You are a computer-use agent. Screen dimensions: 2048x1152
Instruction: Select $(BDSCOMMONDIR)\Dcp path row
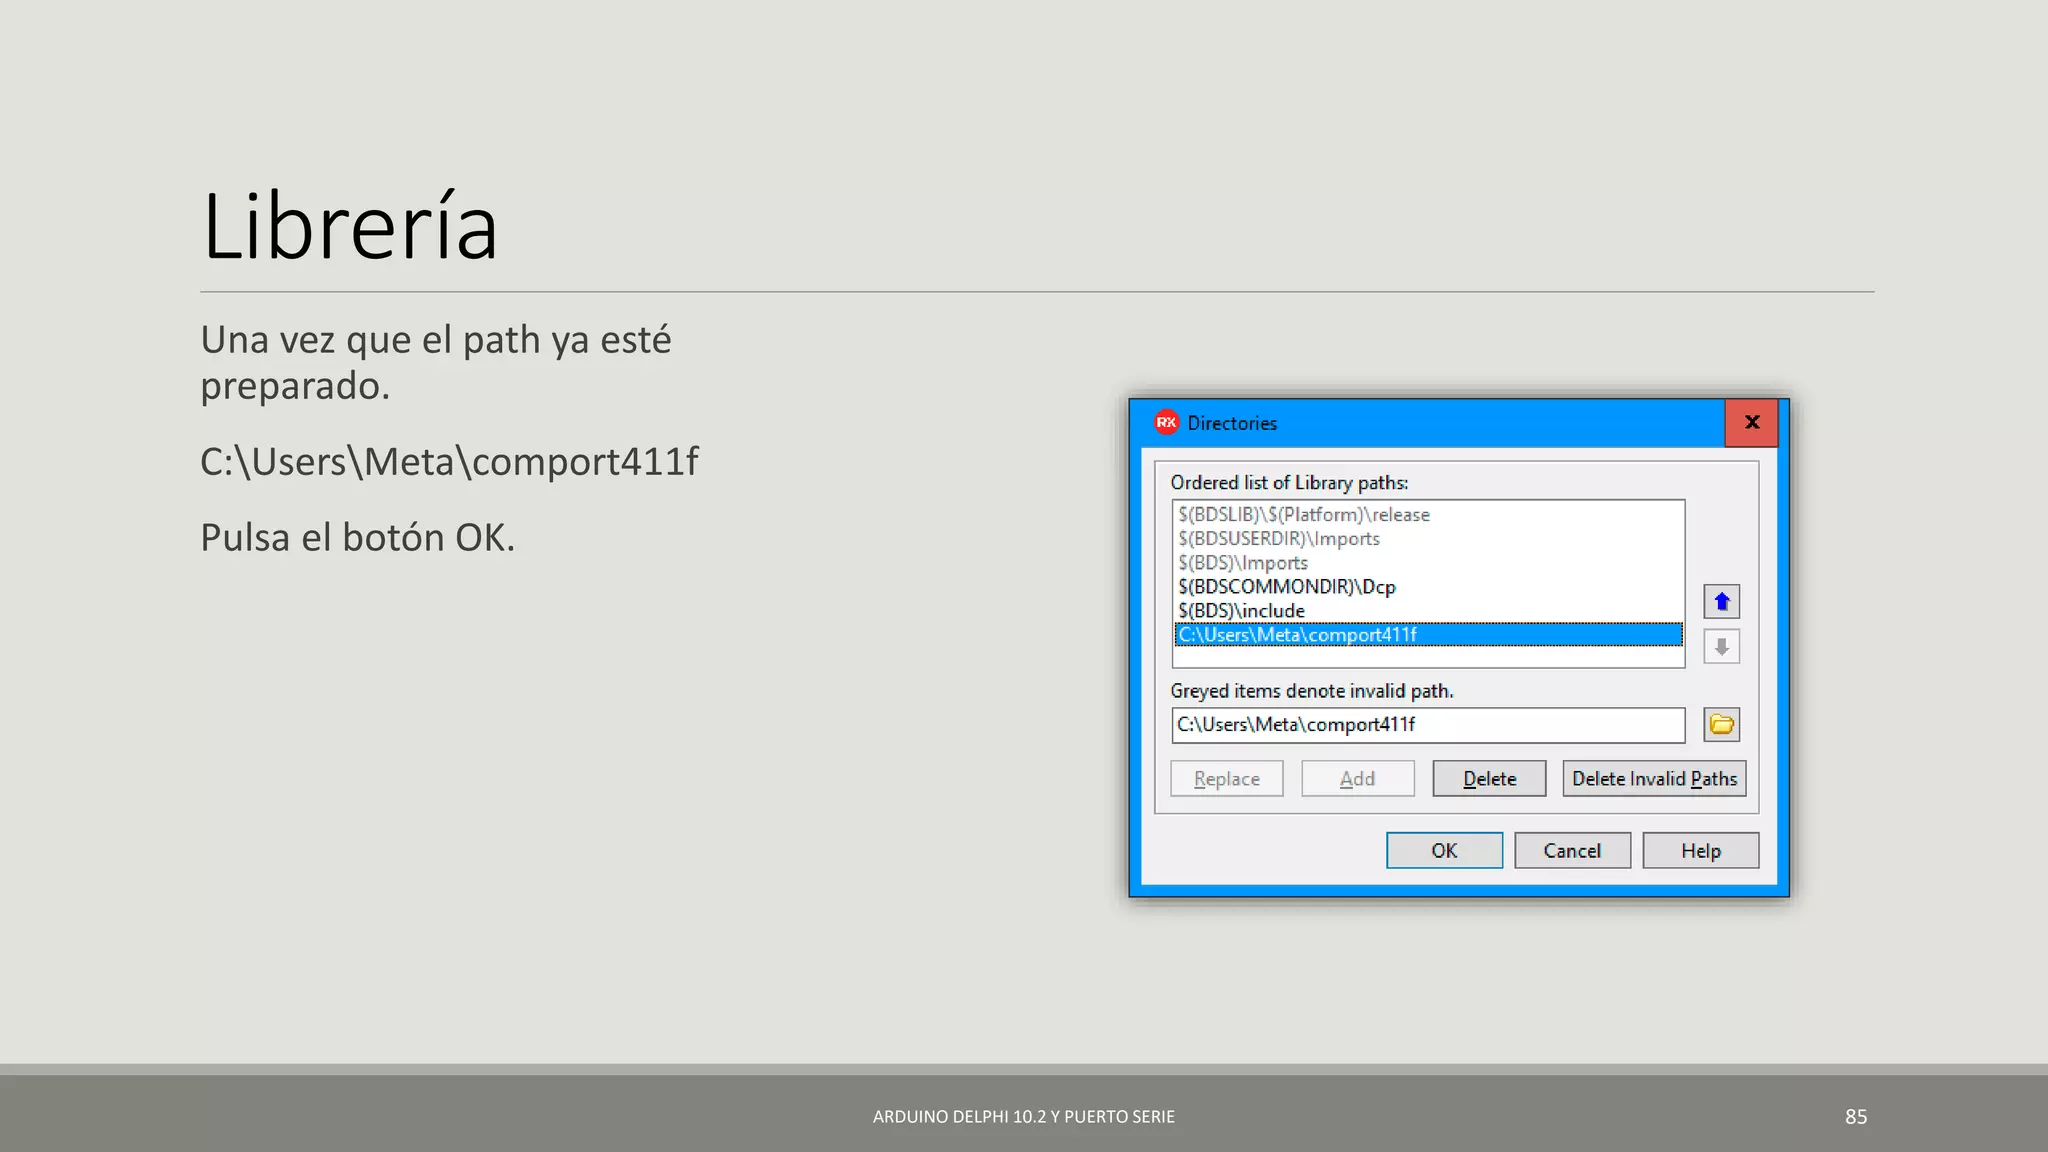tap(1428, 586)
